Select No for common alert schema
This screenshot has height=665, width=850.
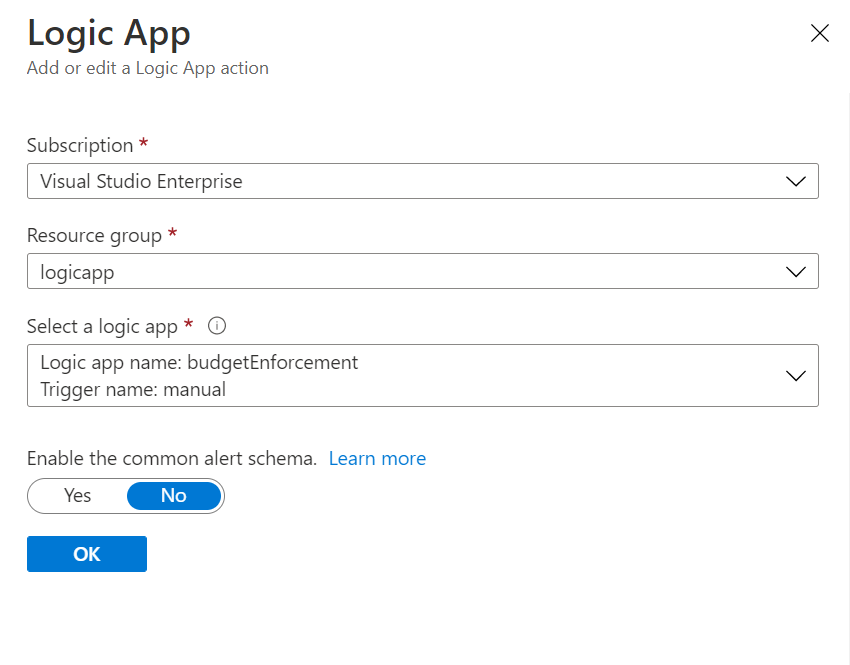pos(174,495)
